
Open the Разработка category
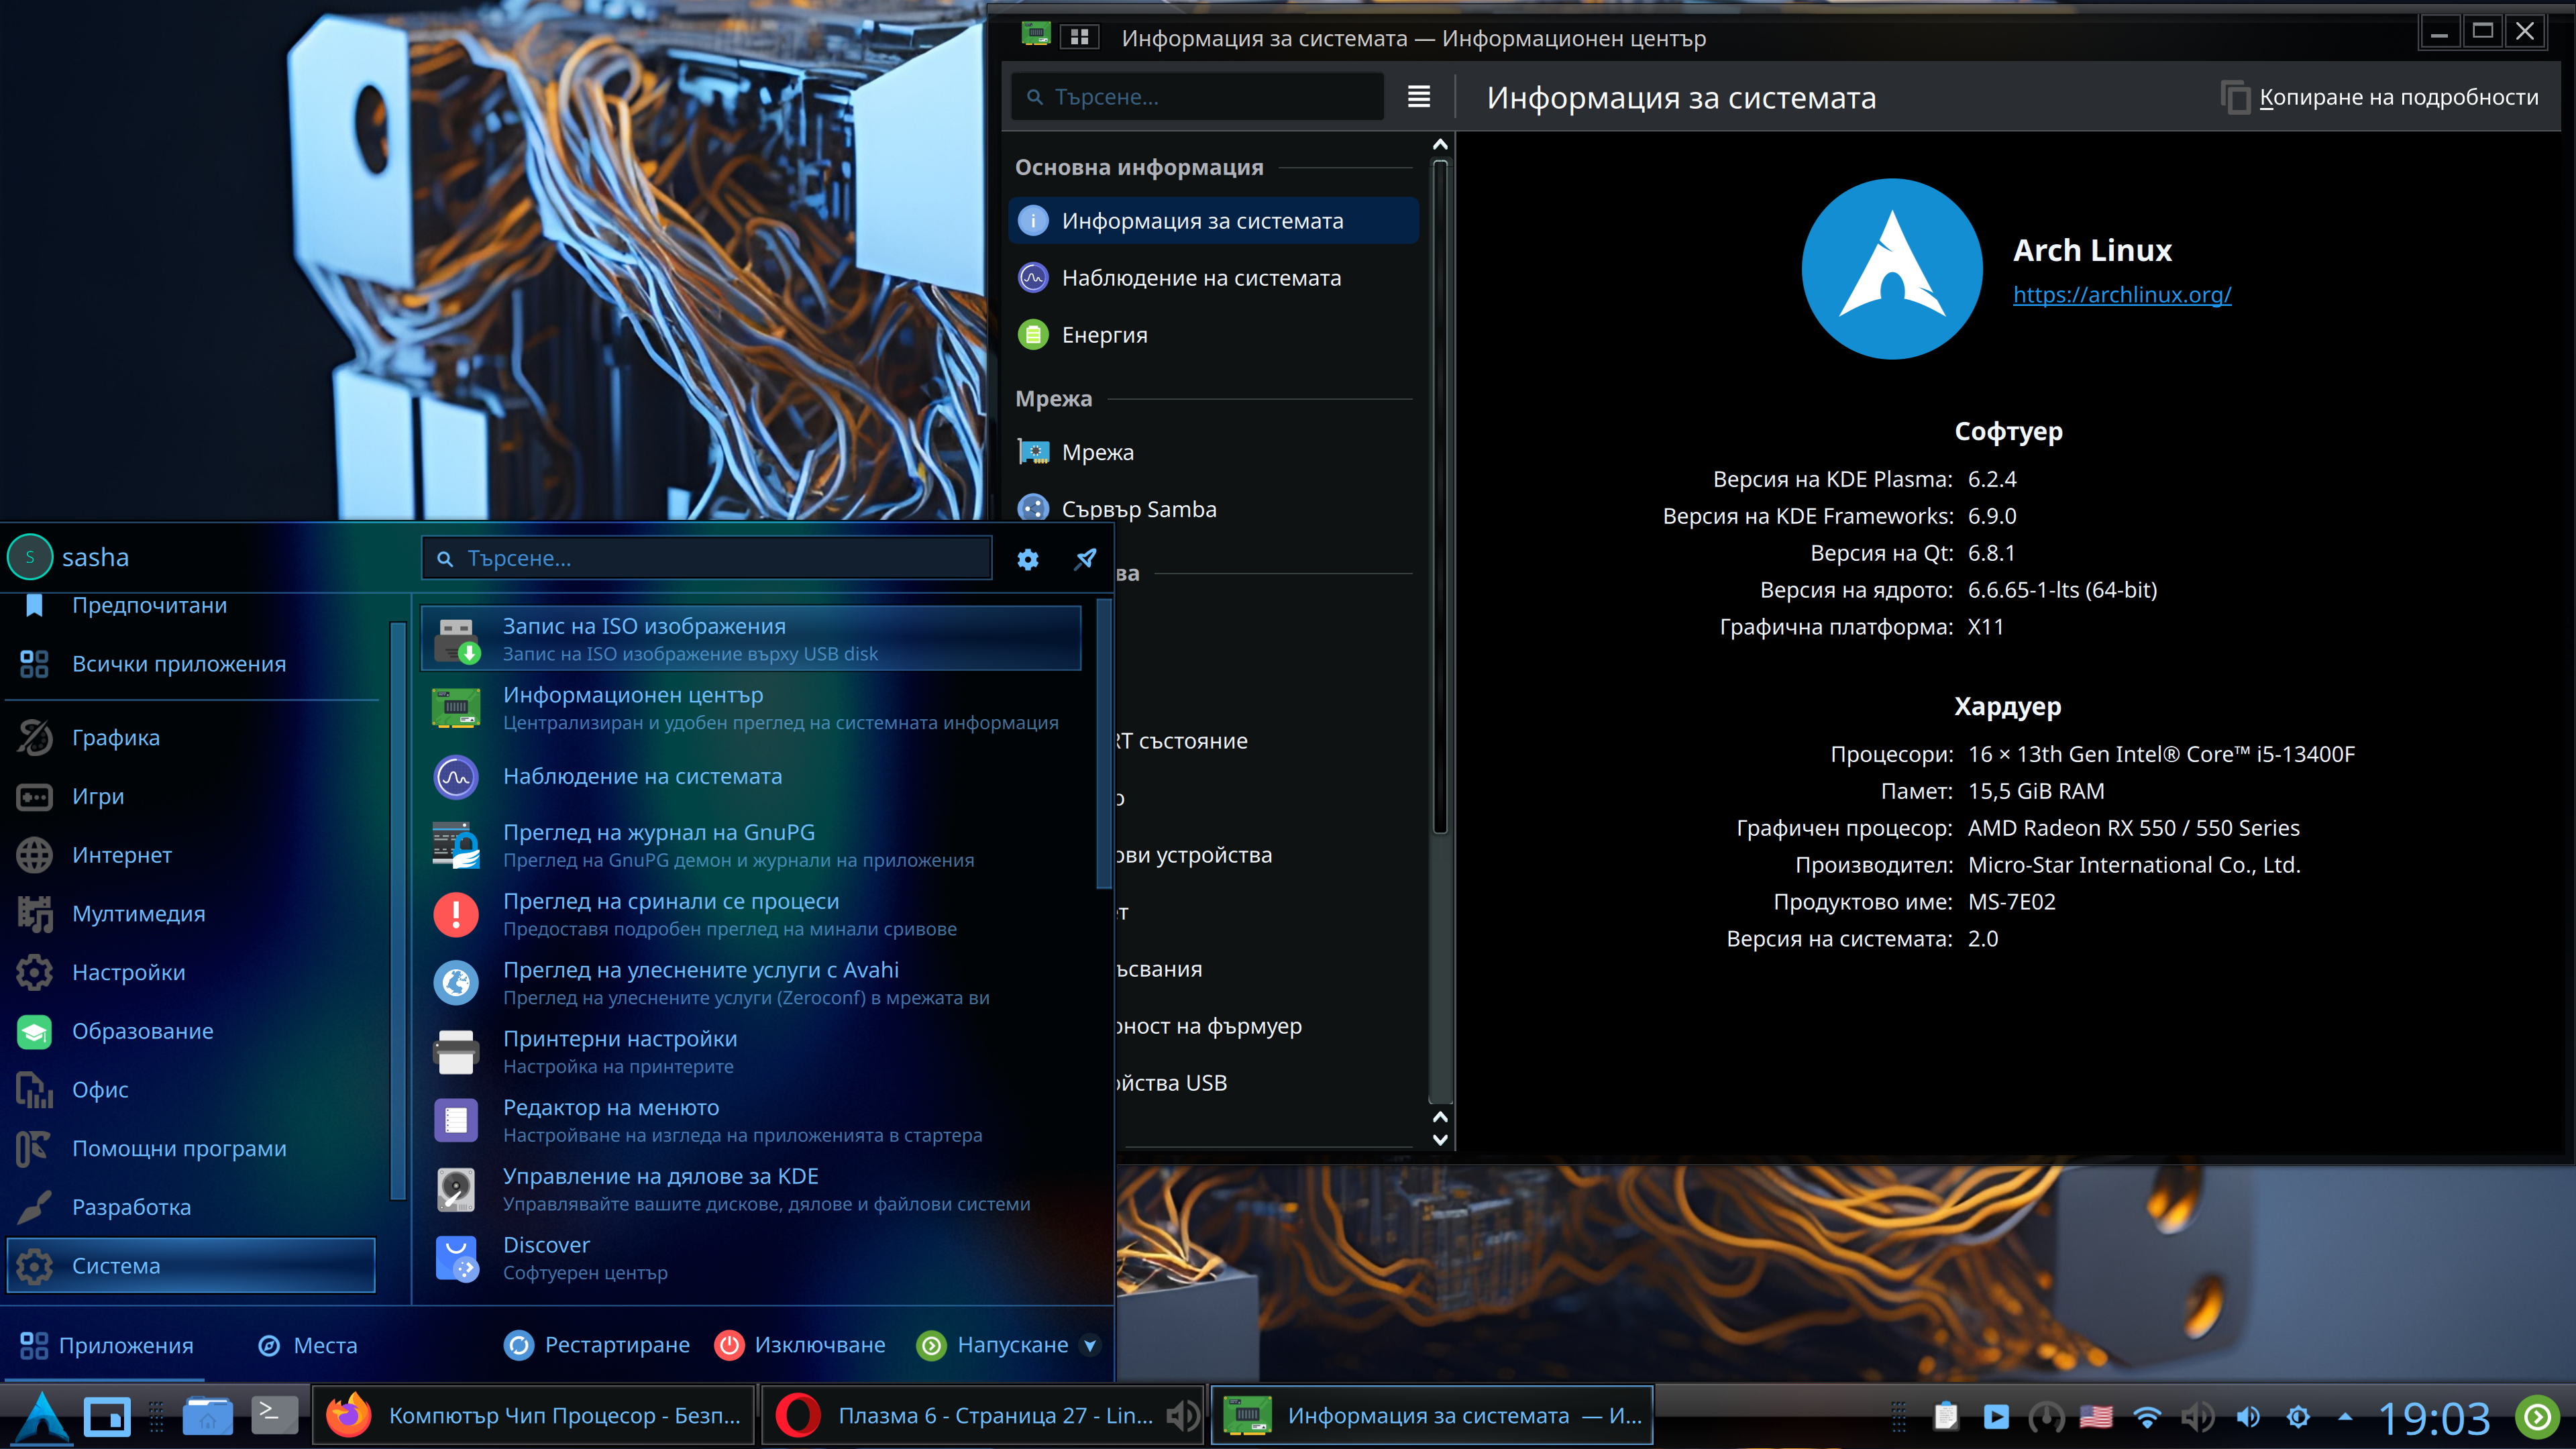[x=190, y=1207]
